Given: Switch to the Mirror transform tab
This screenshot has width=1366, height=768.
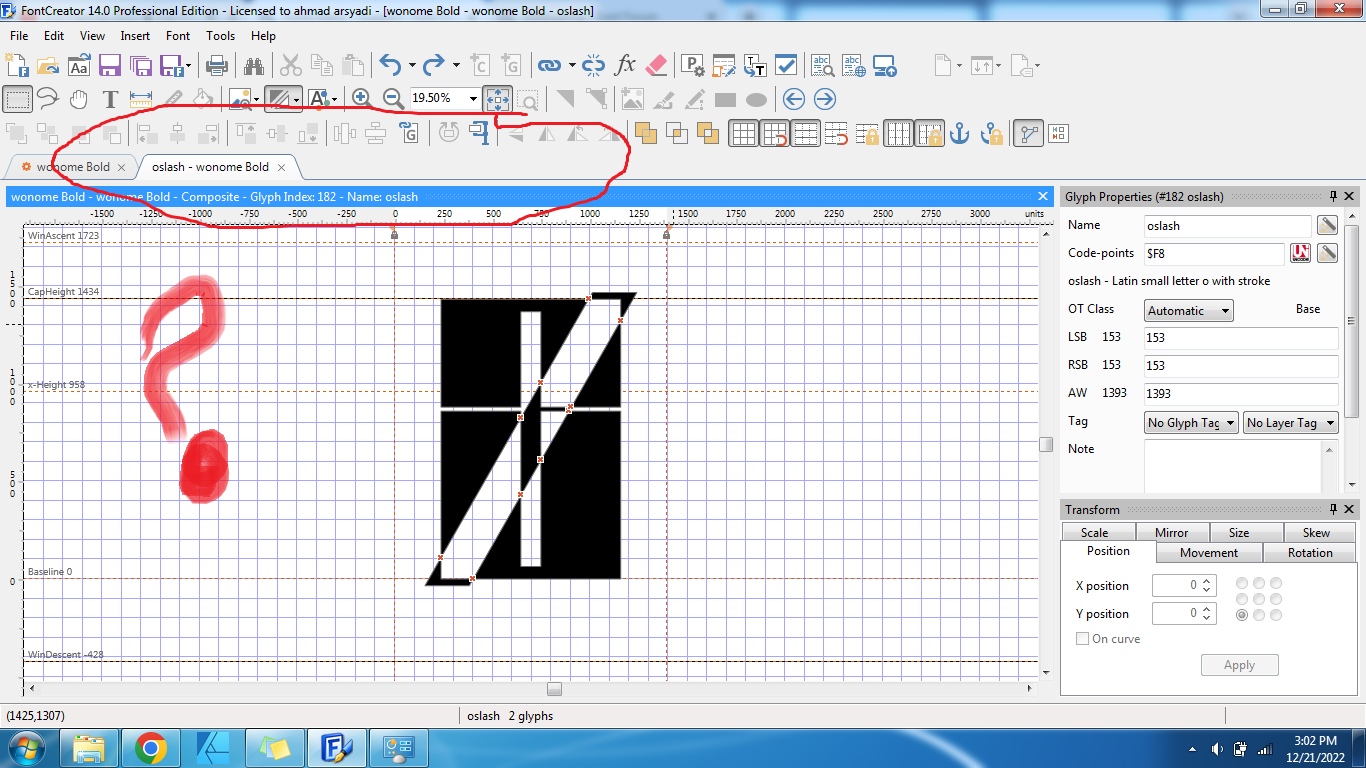Looking at the screenshot, I should coord(1171,533).
